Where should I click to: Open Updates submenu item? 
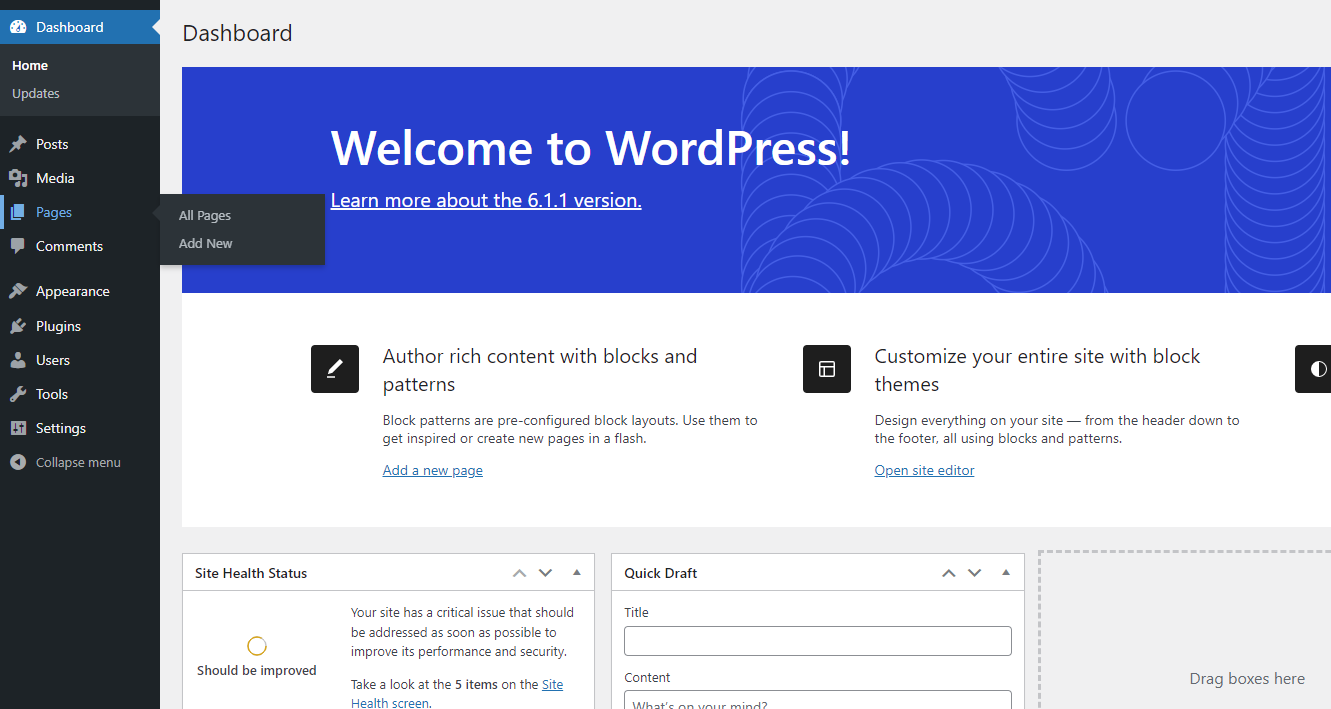[36, 93]
